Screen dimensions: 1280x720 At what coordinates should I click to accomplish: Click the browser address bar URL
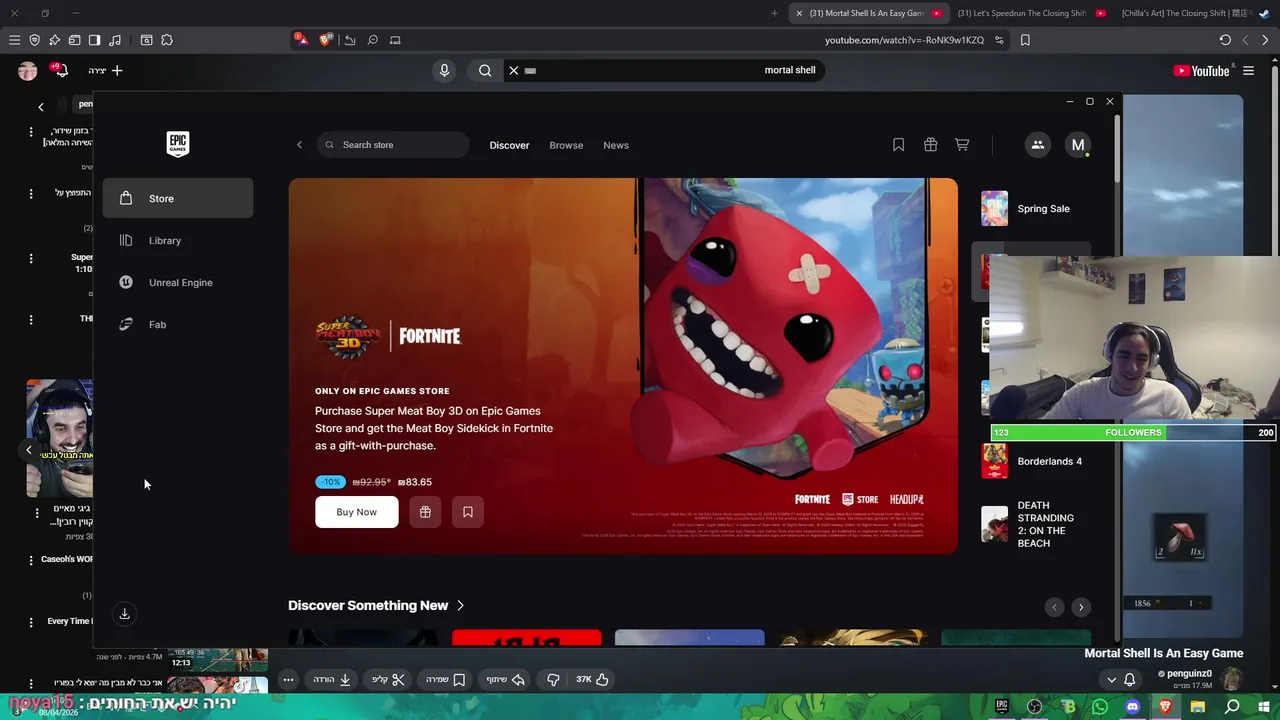coord(904,40)
